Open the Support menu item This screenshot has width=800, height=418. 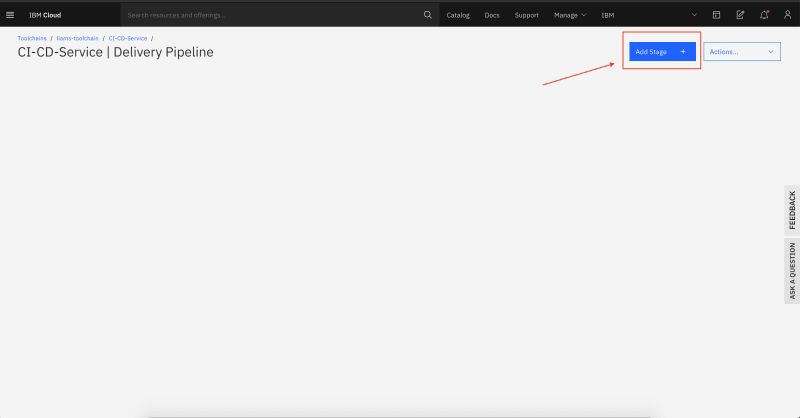[527, 15]
